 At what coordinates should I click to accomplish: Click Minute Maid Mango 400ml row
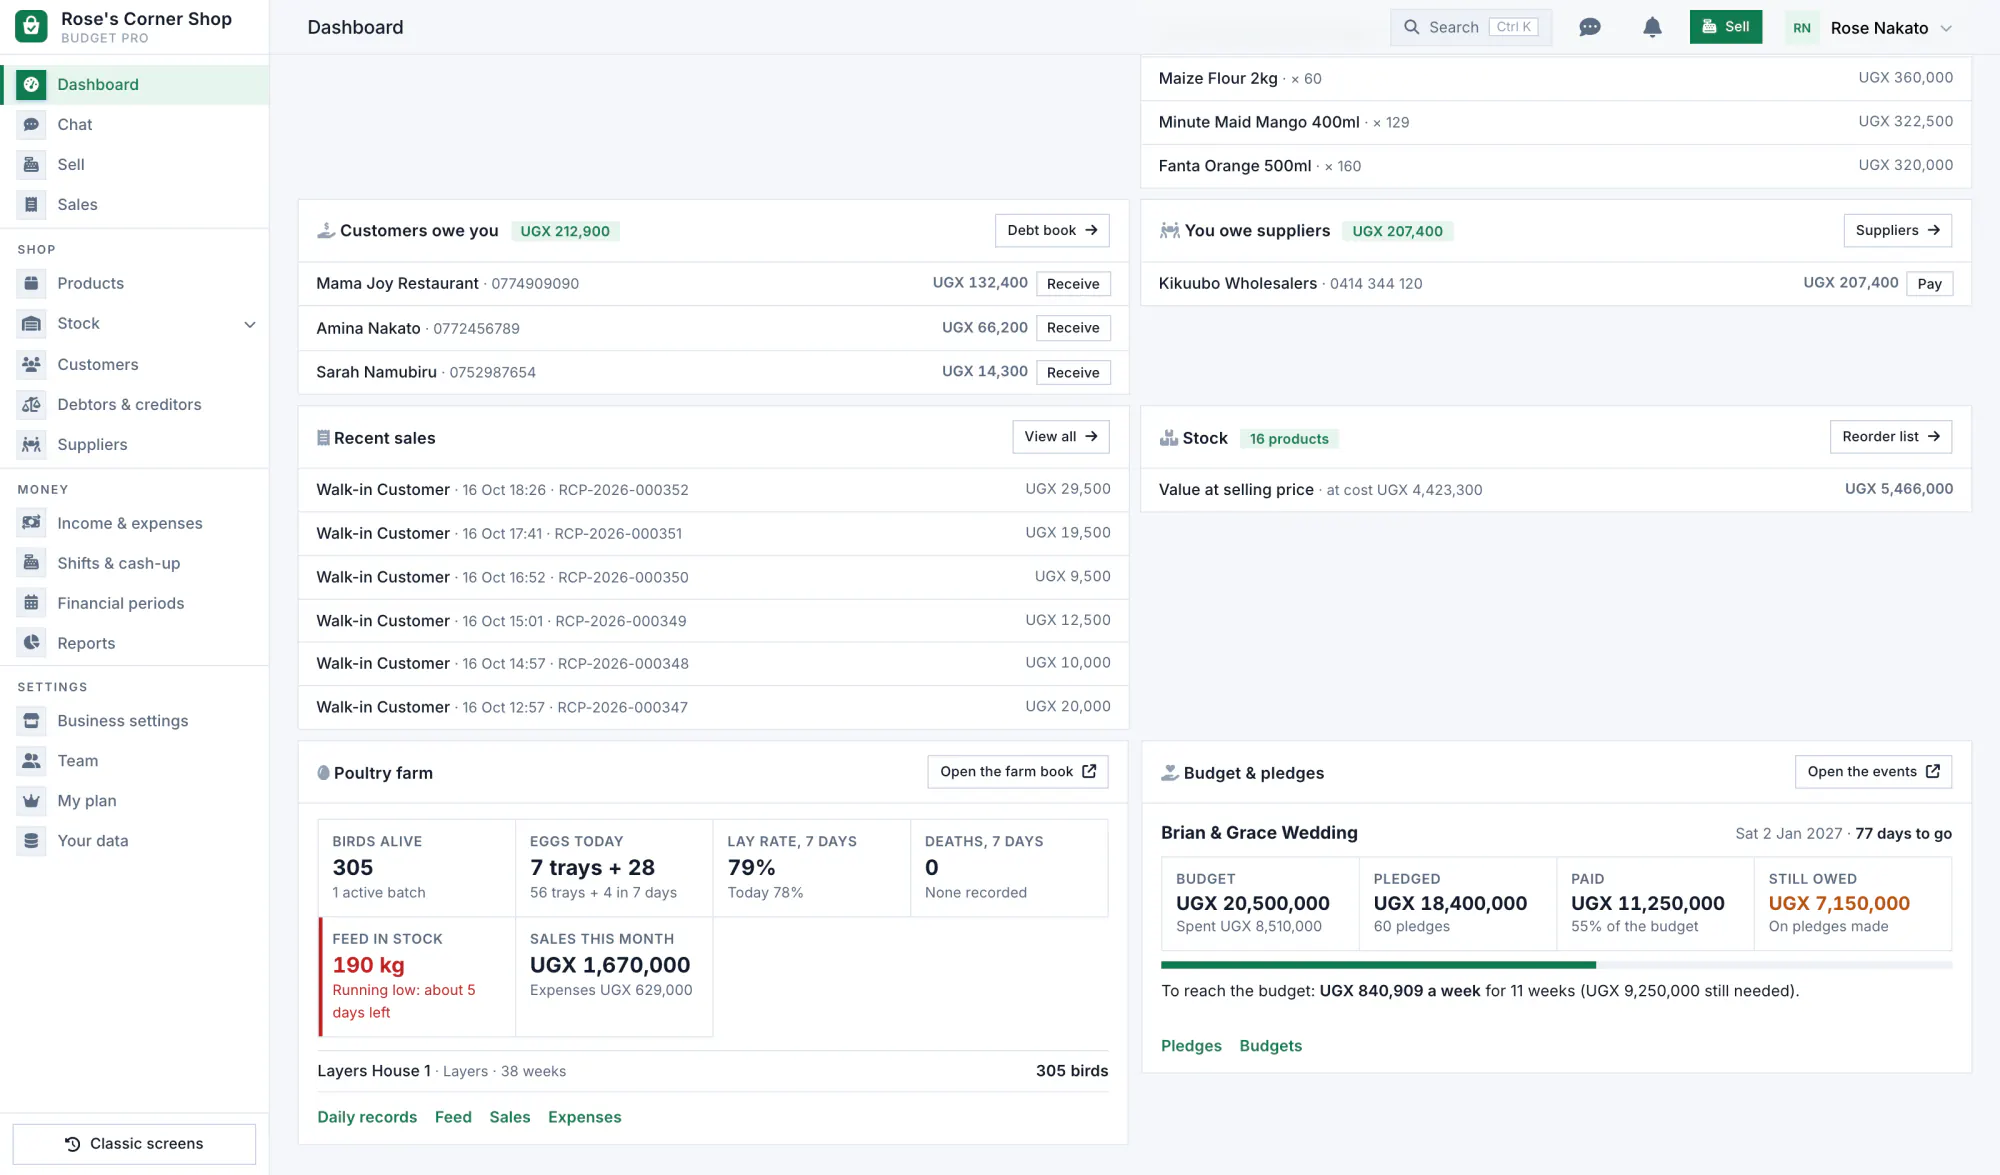(x=1555, y=122)
